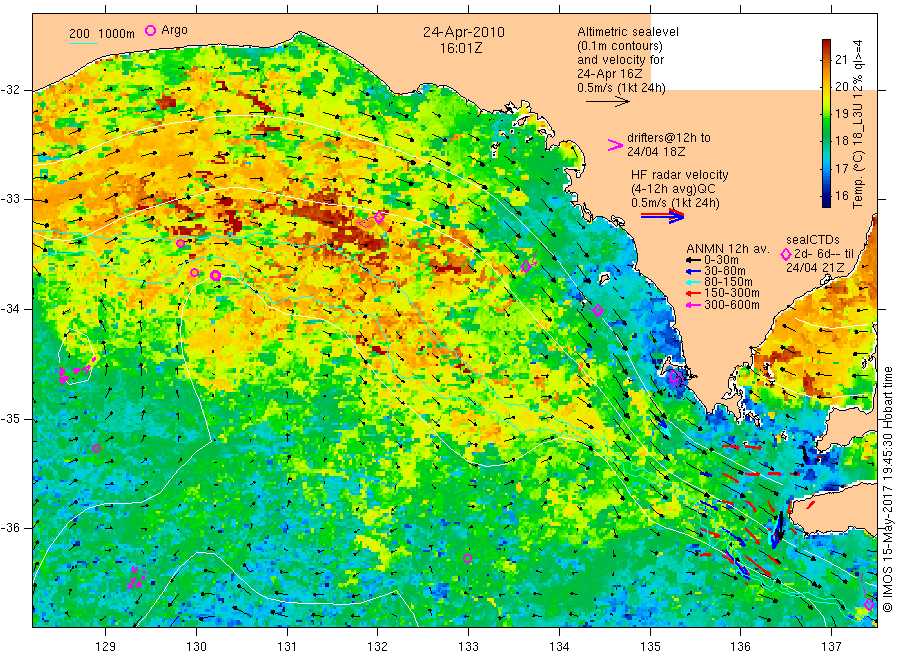Click the 20 tick on the color bar
Viewport: 900px width, 660px height.
(x=842, y=87)
